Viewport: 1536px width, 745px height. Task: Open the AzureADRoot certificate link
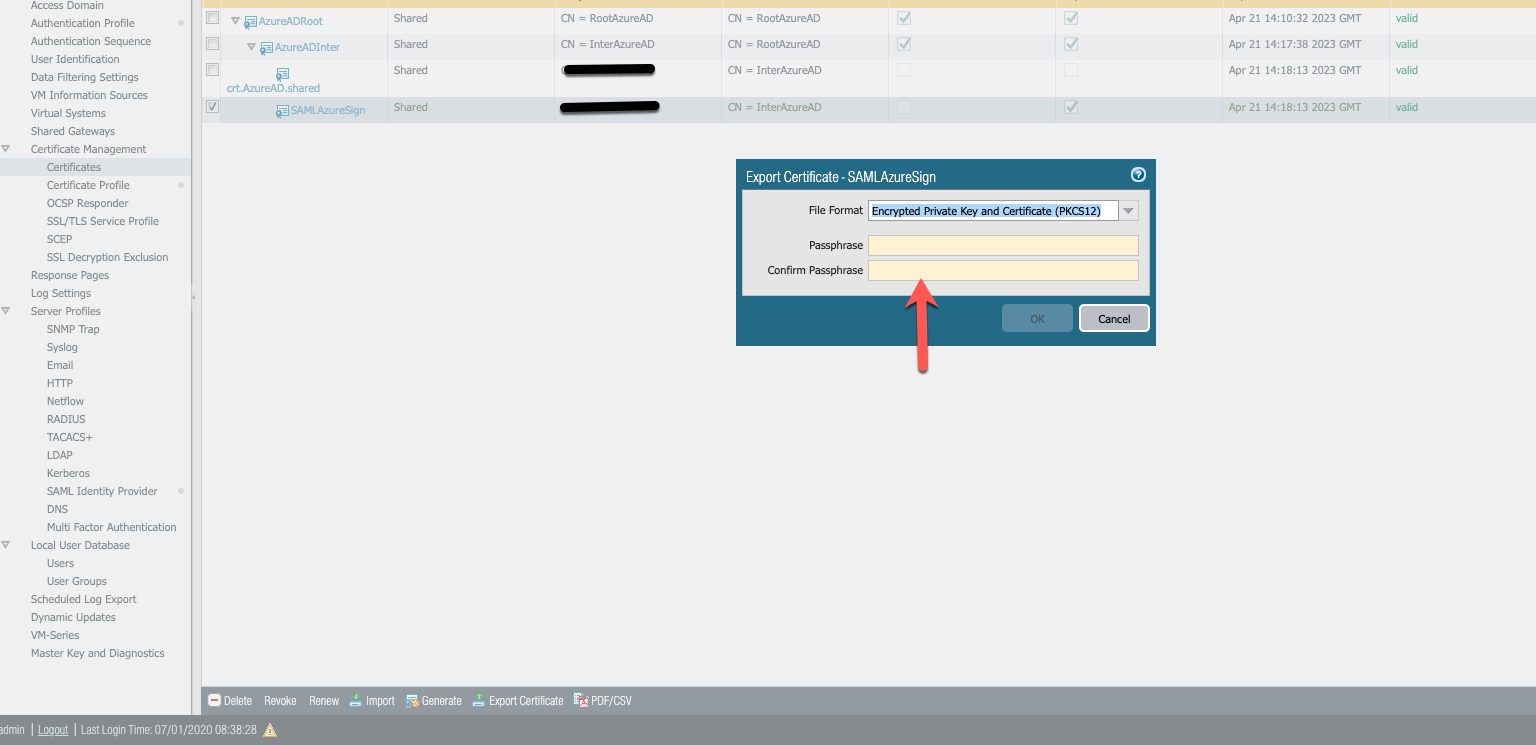click(291, 21)
